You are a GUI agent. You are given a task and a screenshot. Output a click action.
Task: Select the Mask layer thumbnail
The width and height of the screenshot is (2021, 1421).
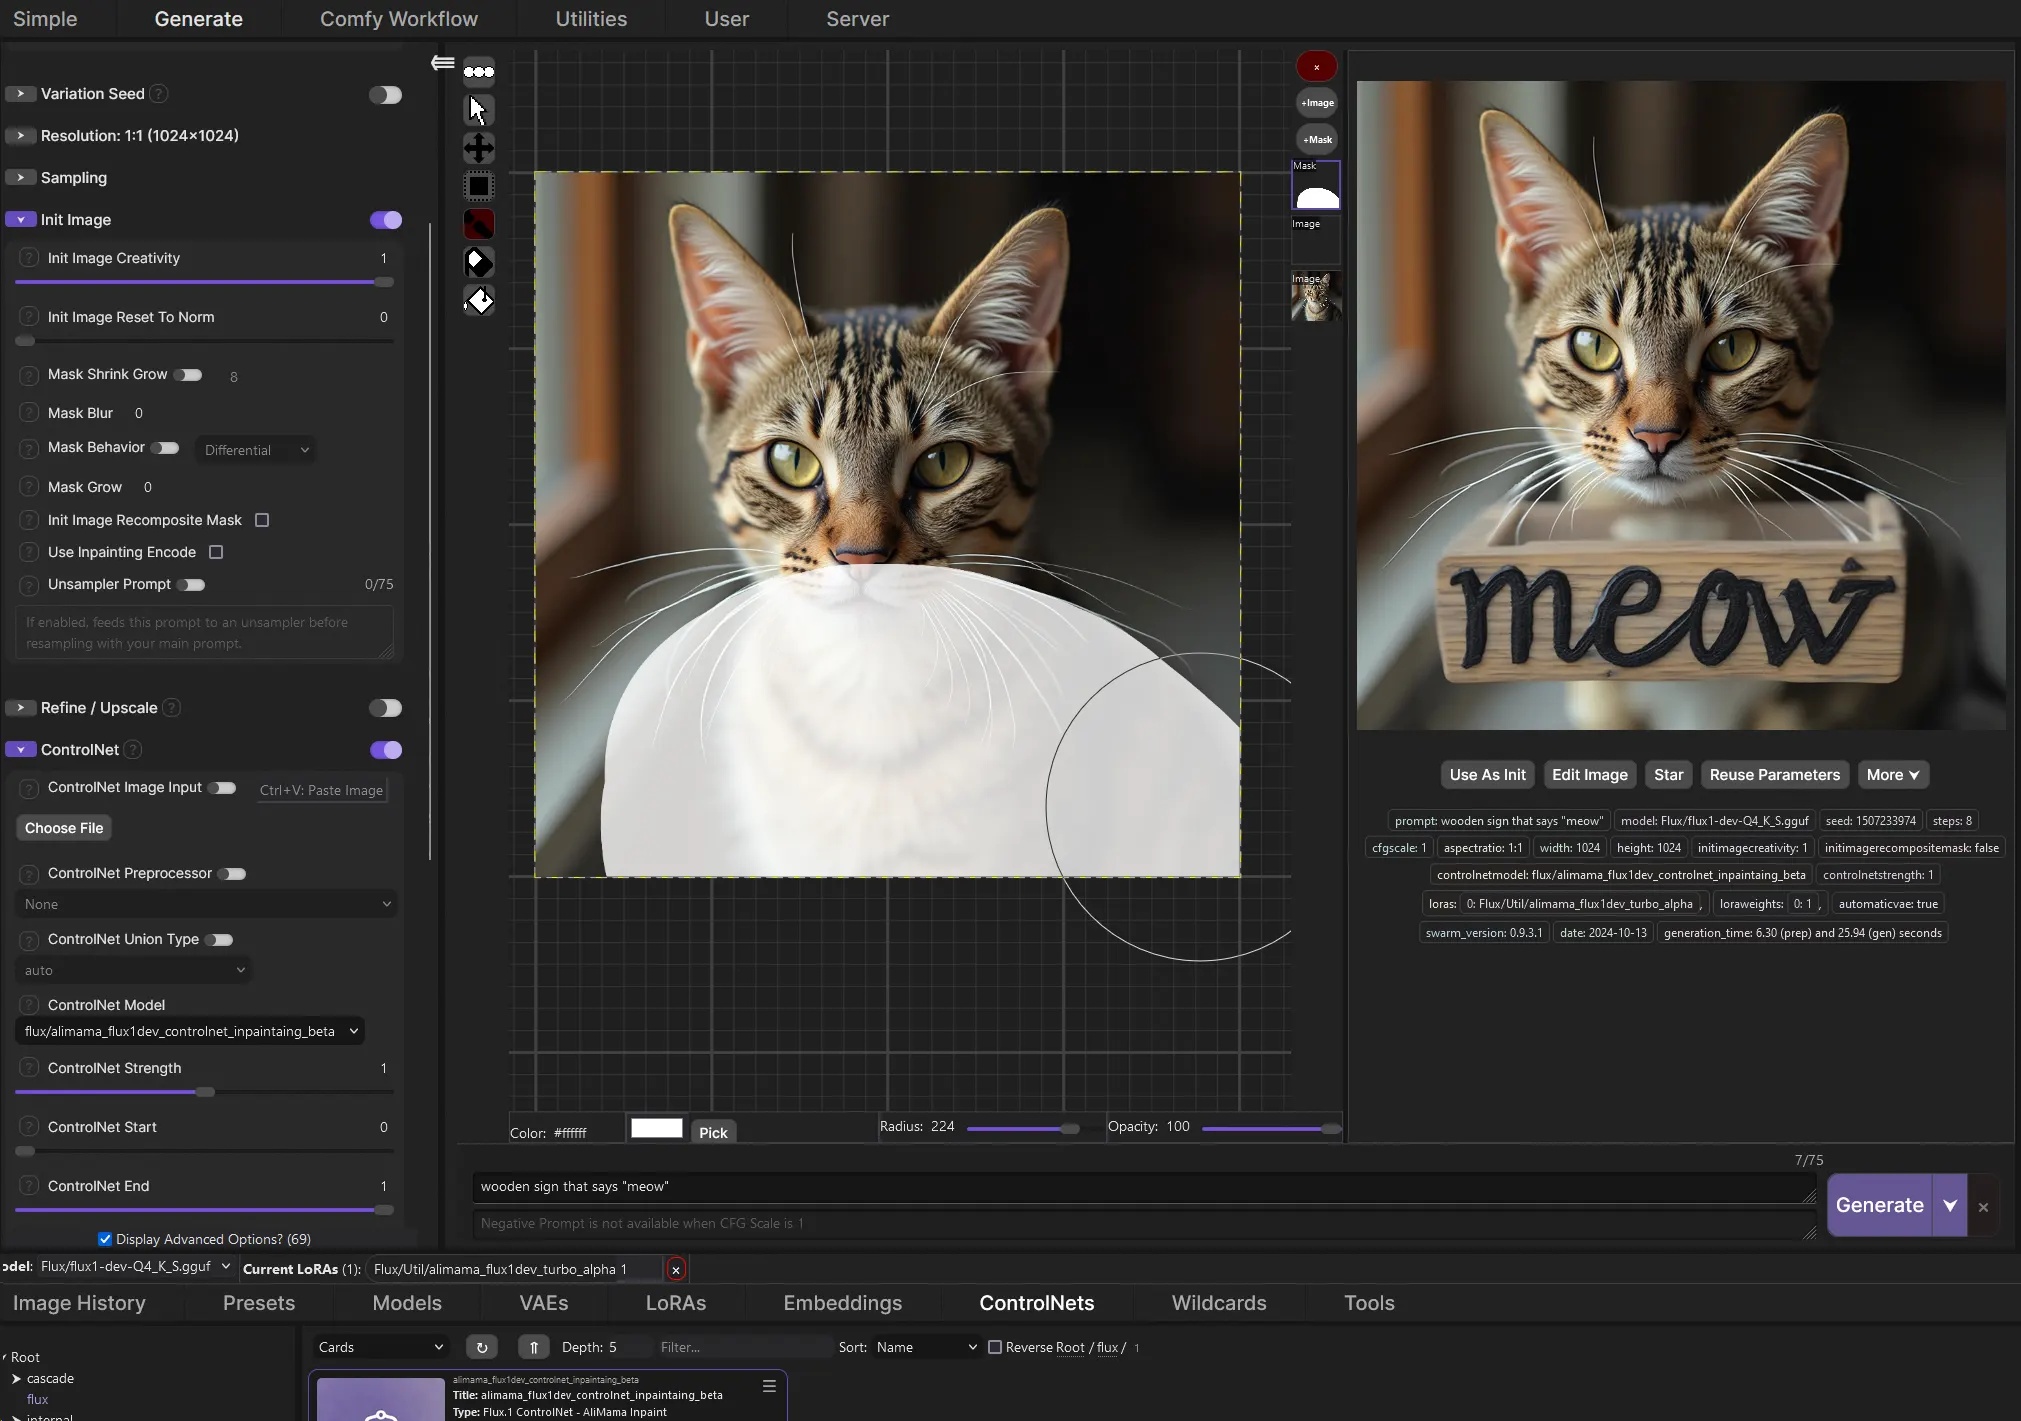pyautogui.click(x=1316, y=185)
